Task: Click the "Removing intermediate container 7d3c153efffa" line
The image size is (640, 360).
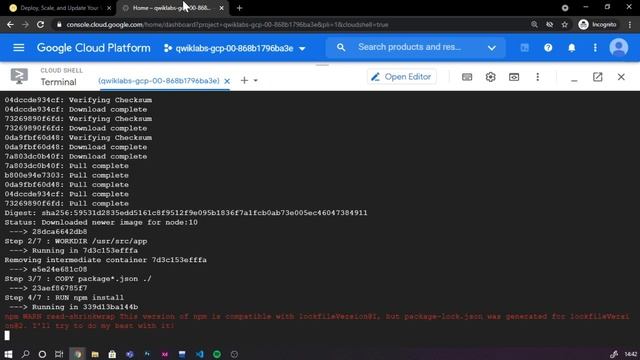Action: pyautogui.click(x=106, y=260)
